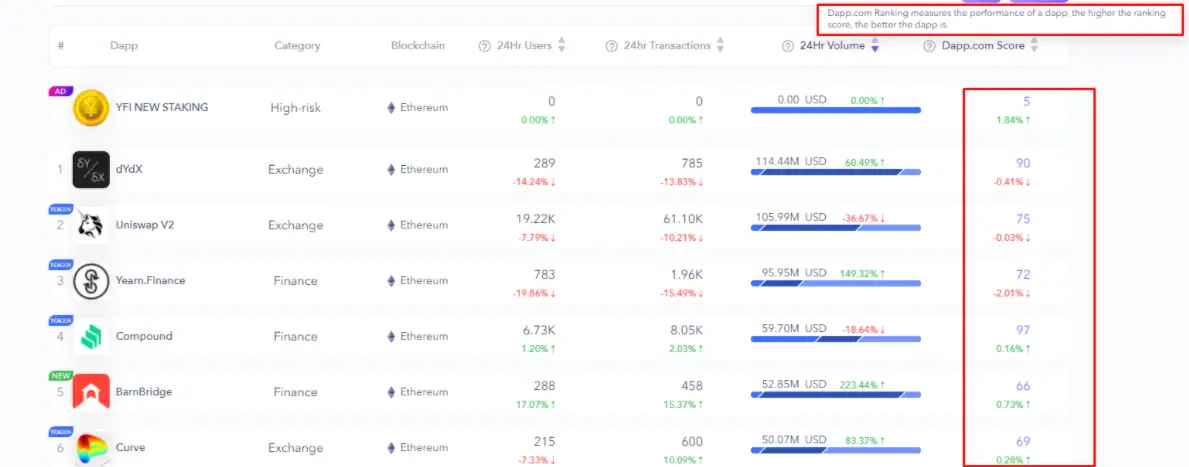1189x467 pixels.
Task: Click the Dapp.com Score header label
Action: tap(983, 45)
